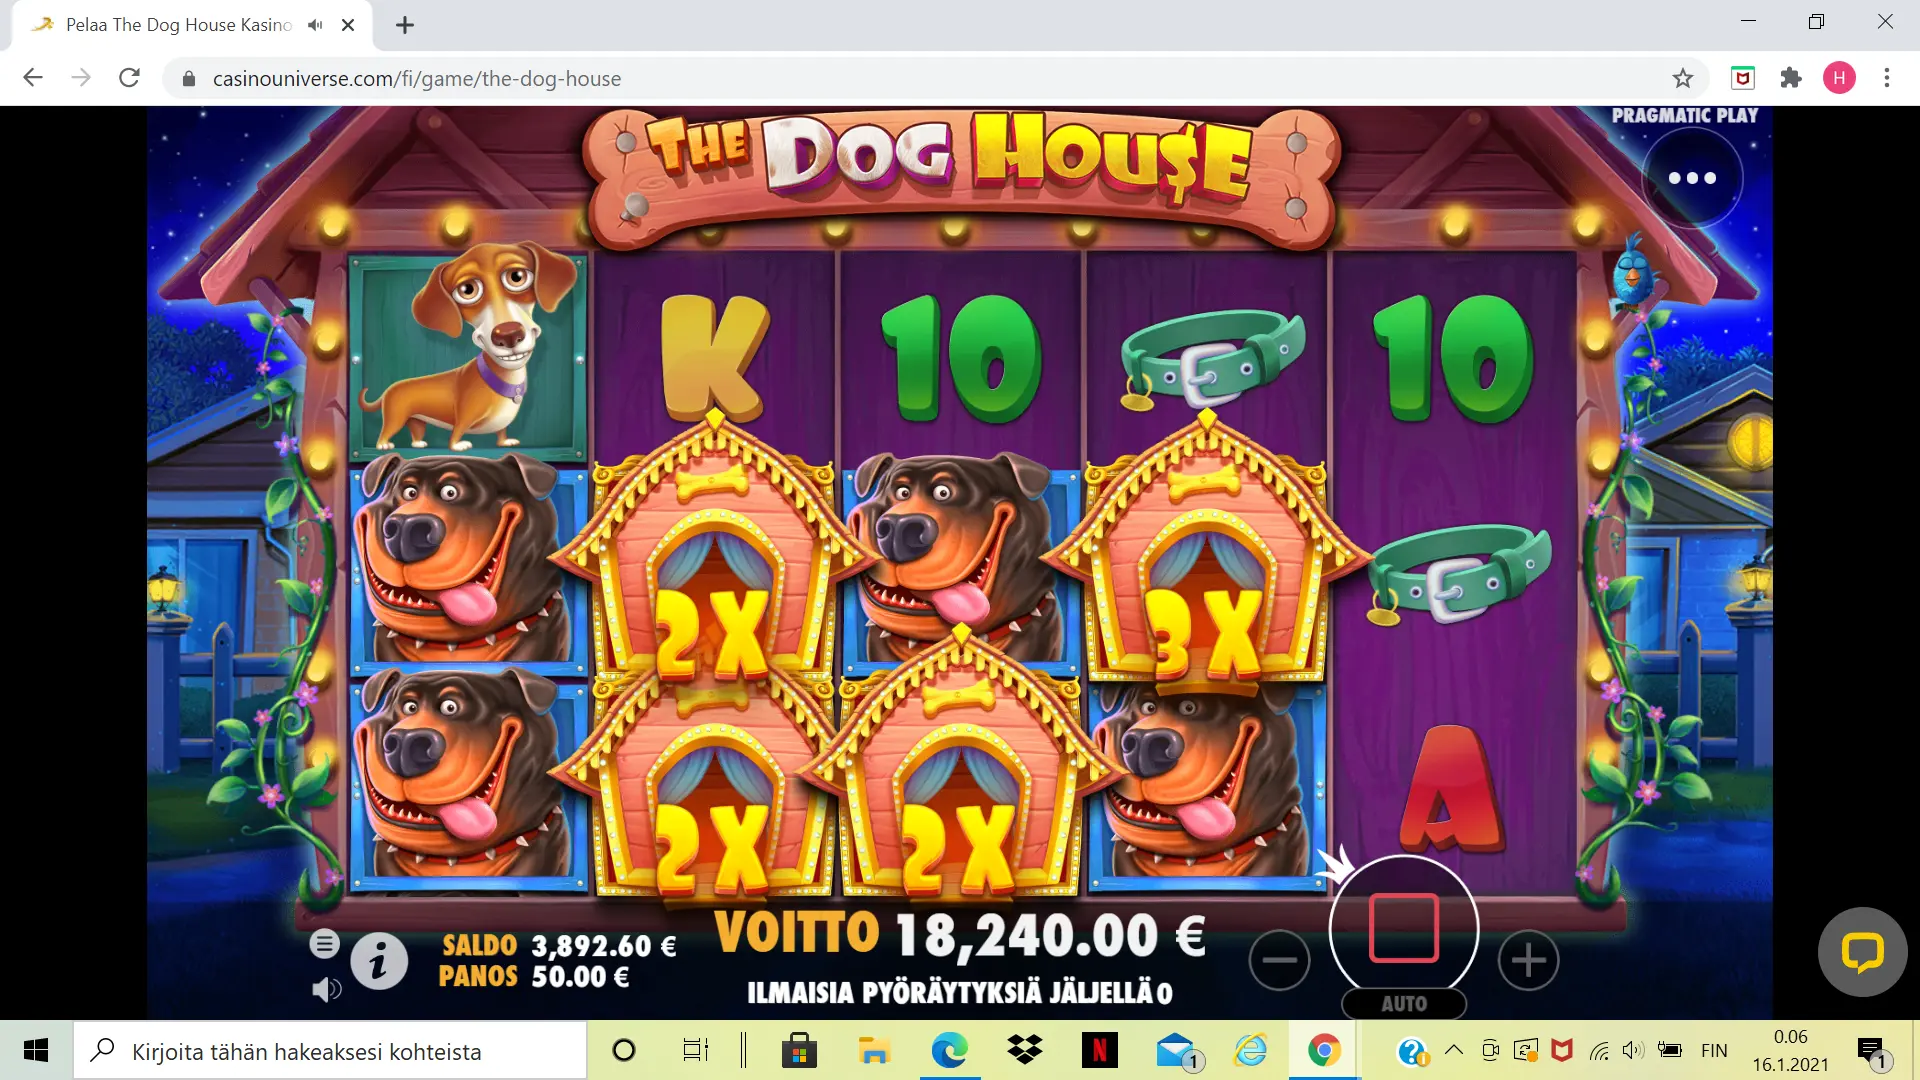This screenshot has height=1080, width=1920.
Task: Click the Windows search box
Action: tap(330, 1051)
